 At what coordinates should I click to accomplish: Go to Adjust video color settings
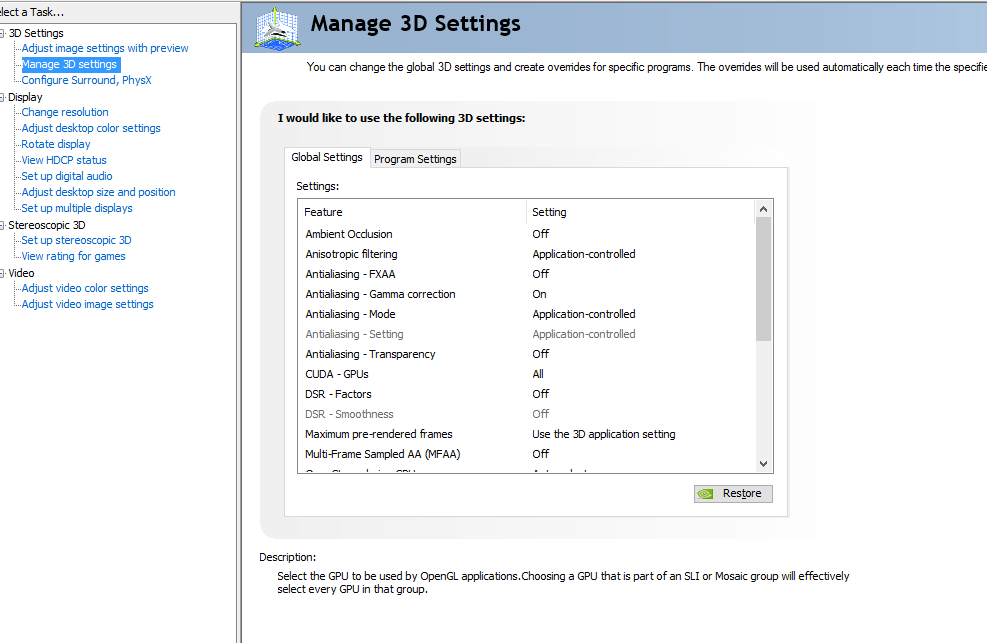85,288
